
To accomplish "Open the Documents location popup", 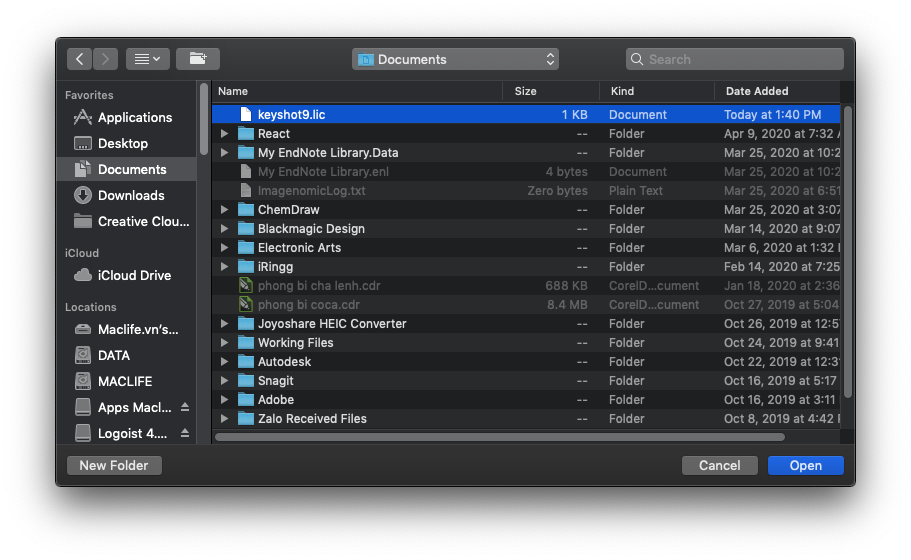I will (455, 60).
